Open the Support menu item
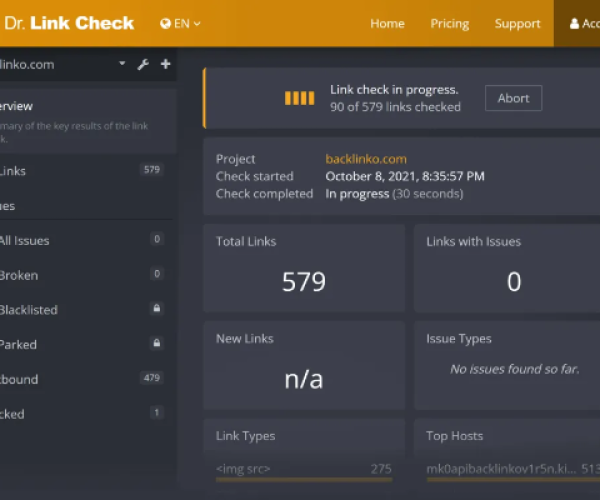The image size is (600, 500). [517, 24]
